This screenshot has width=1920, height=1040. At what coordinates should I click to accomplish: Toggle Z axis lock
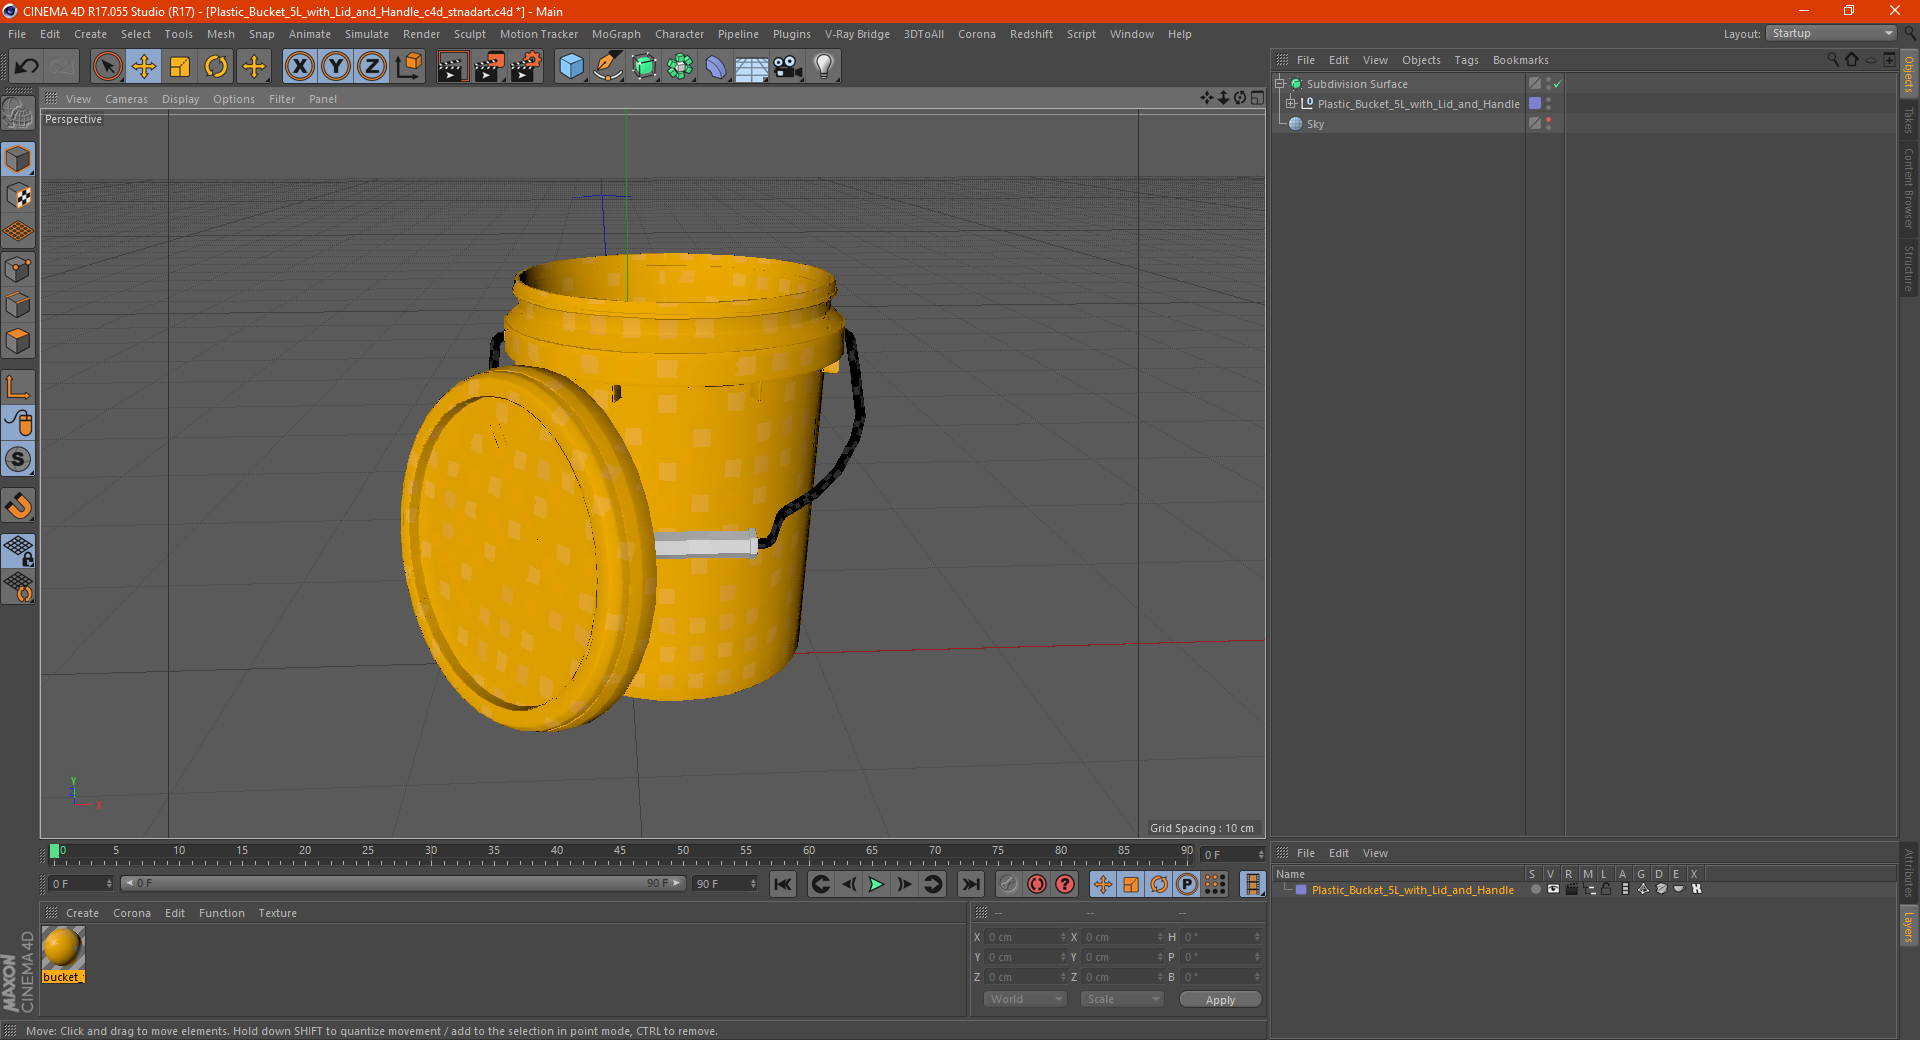[372, 67]
